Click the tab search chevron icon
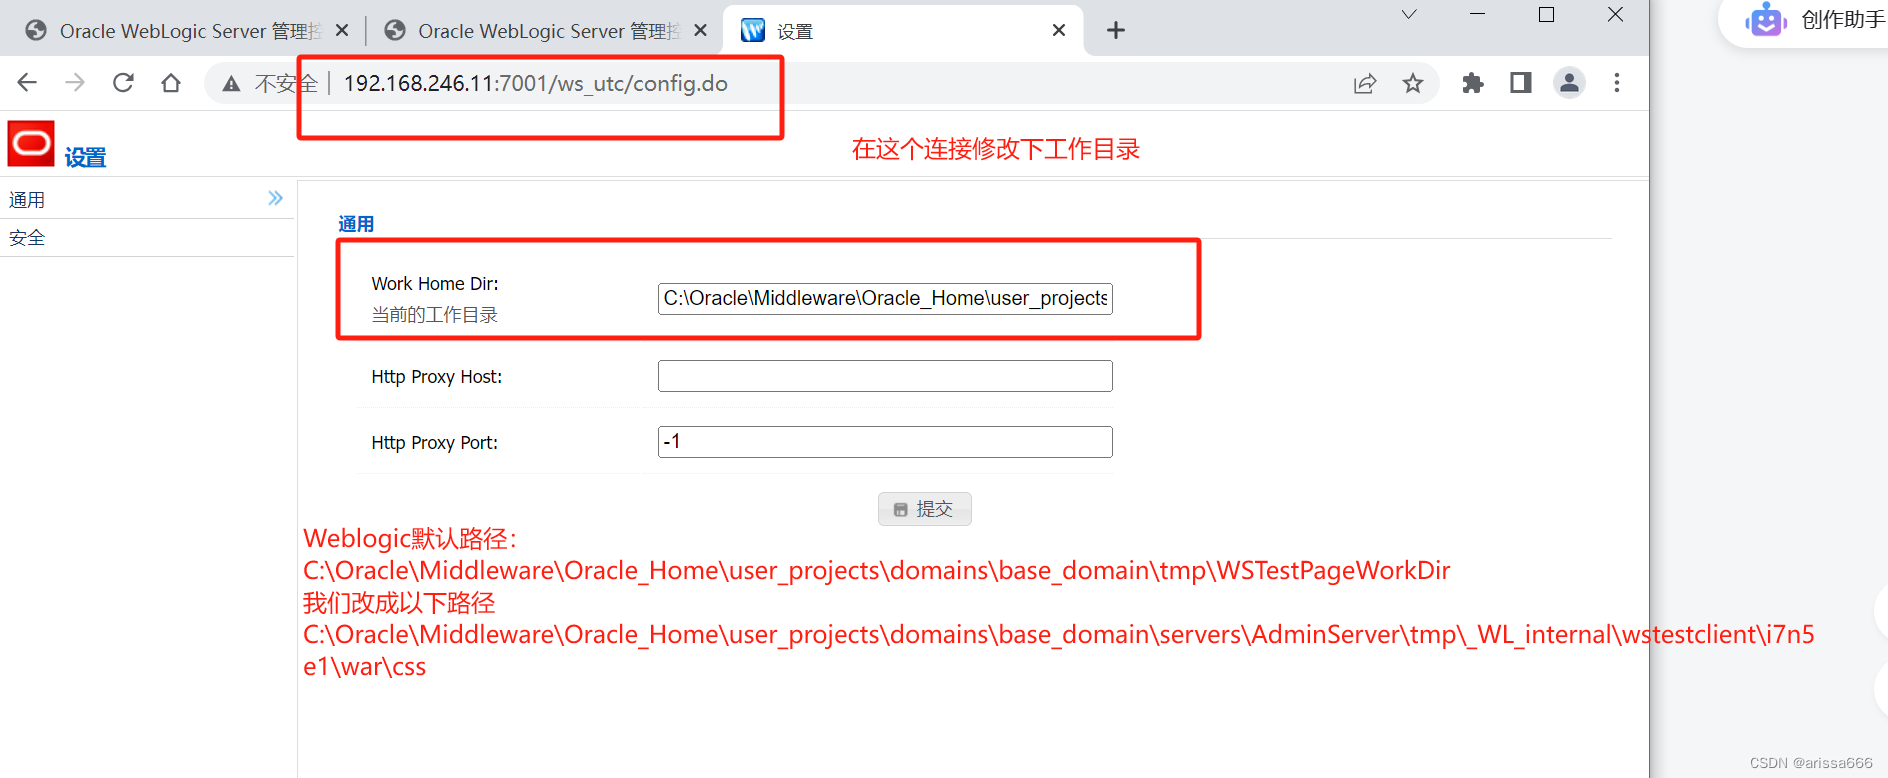This screenshot has width=1888, height=778. [x=1409, y=15]
